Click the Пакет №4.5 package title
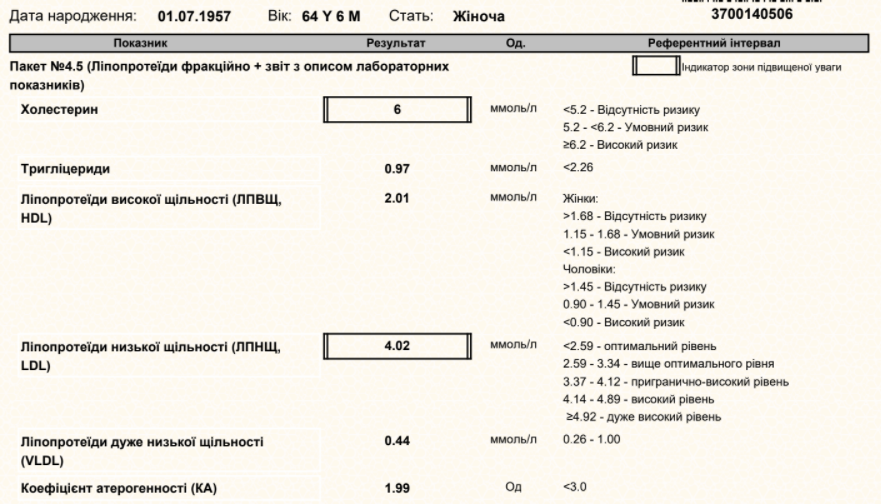This screenshot has height=504, width=881. coord(227,65)
